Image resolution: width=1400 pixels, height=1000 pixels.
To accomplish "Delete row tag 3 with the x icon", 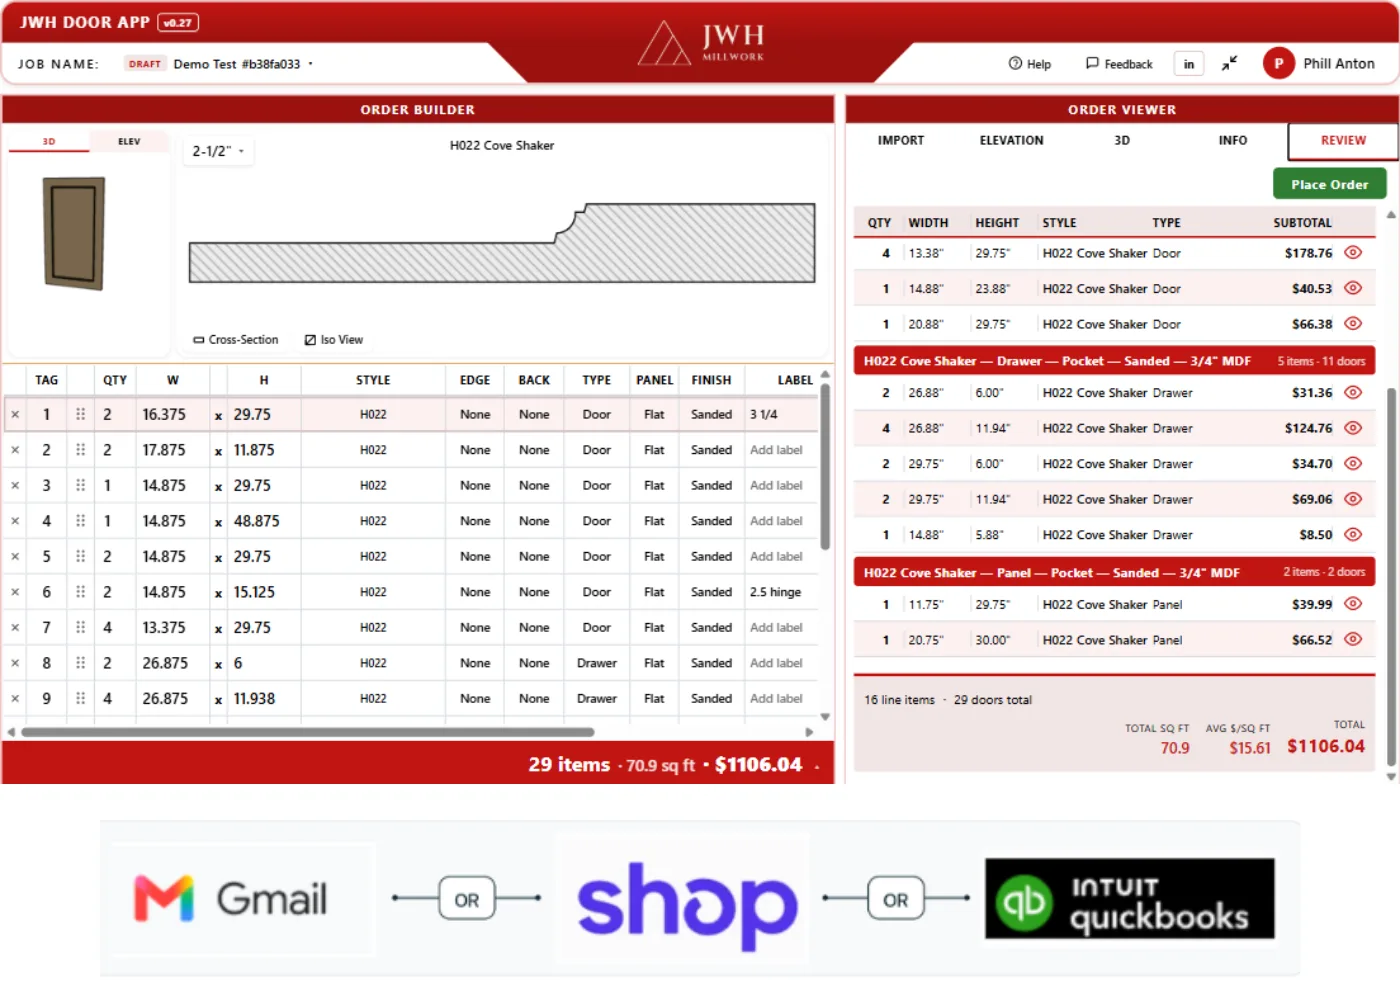I will (x=15, y=486).
